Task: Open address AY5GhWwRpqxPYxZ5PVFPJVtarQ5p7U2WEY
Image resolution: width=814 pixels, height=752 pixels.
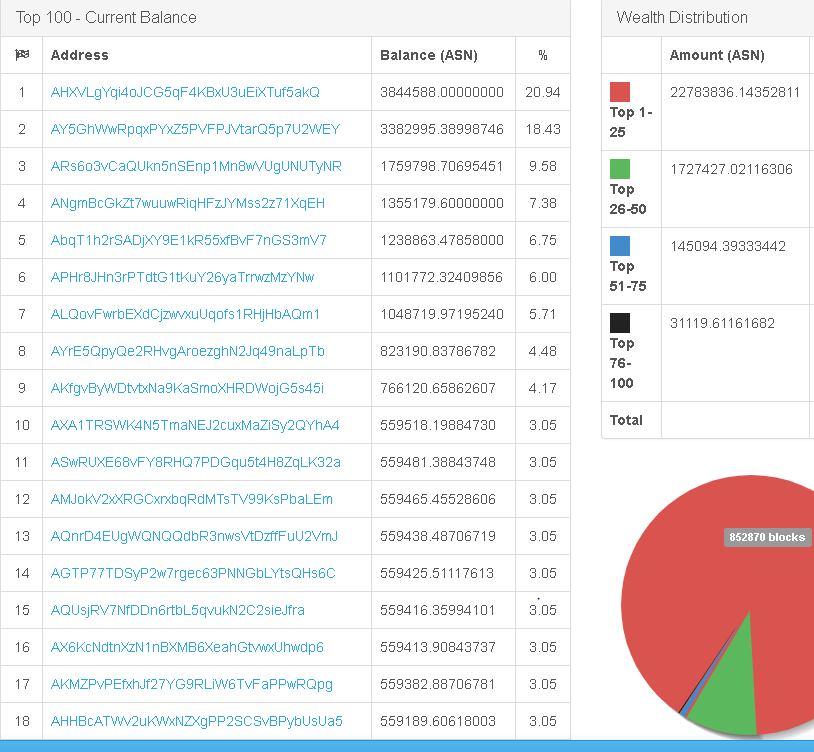Action: [x=195, y=129]
